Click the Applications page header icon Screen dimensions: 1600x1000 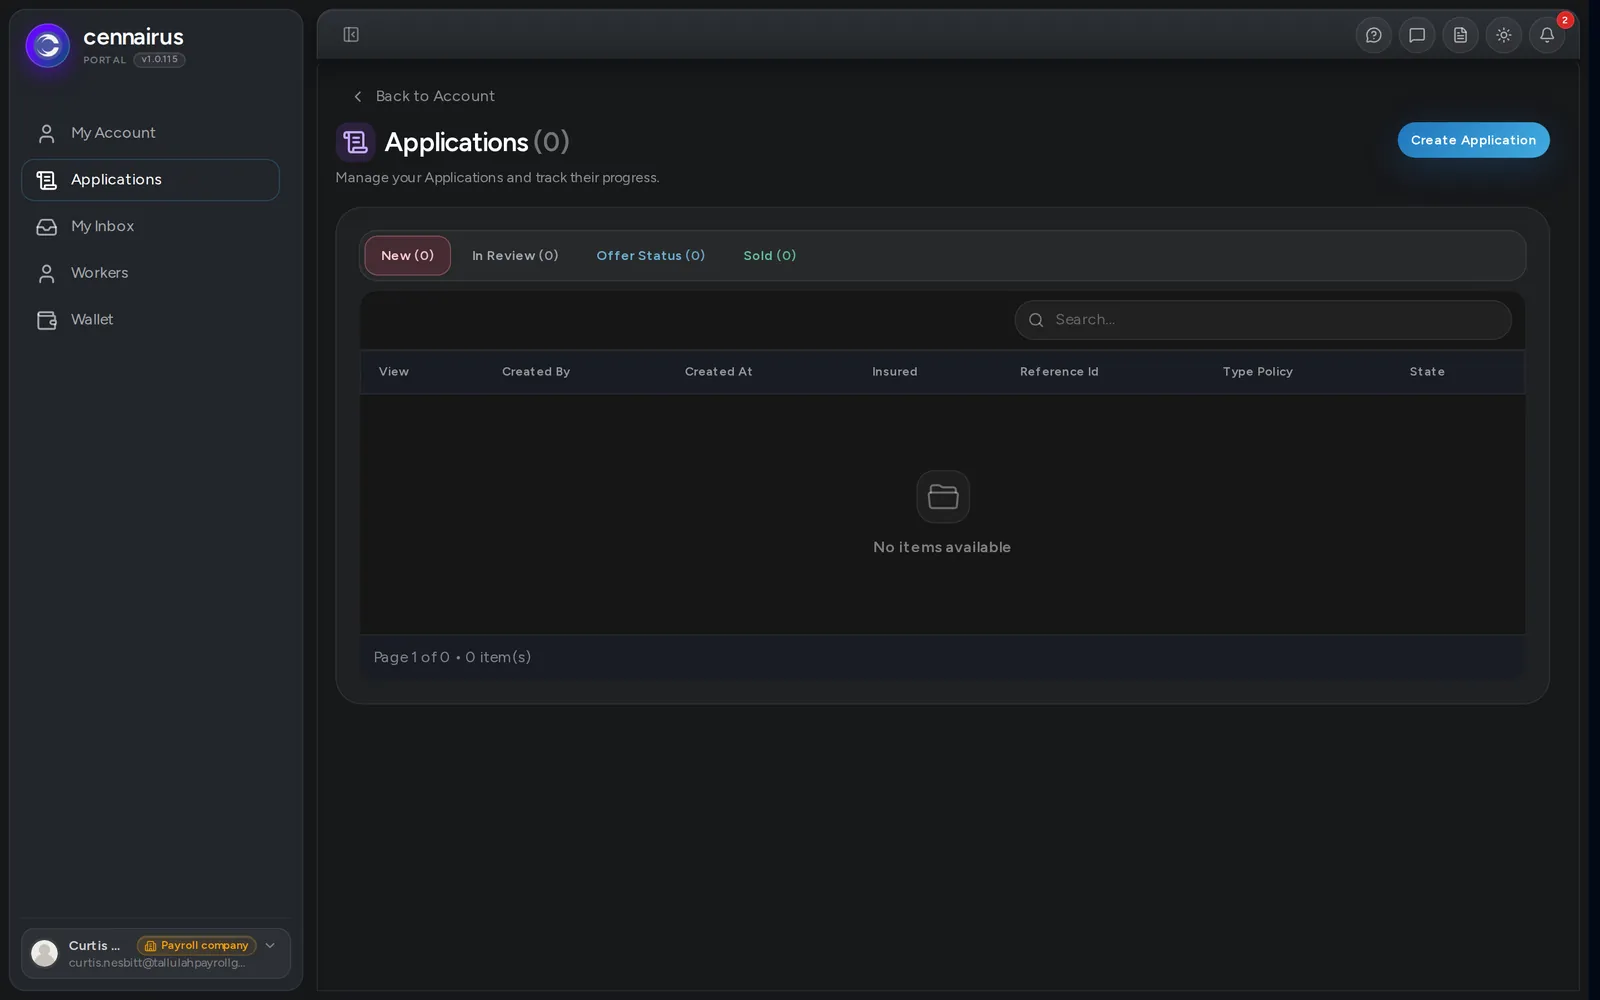(355, 142)
